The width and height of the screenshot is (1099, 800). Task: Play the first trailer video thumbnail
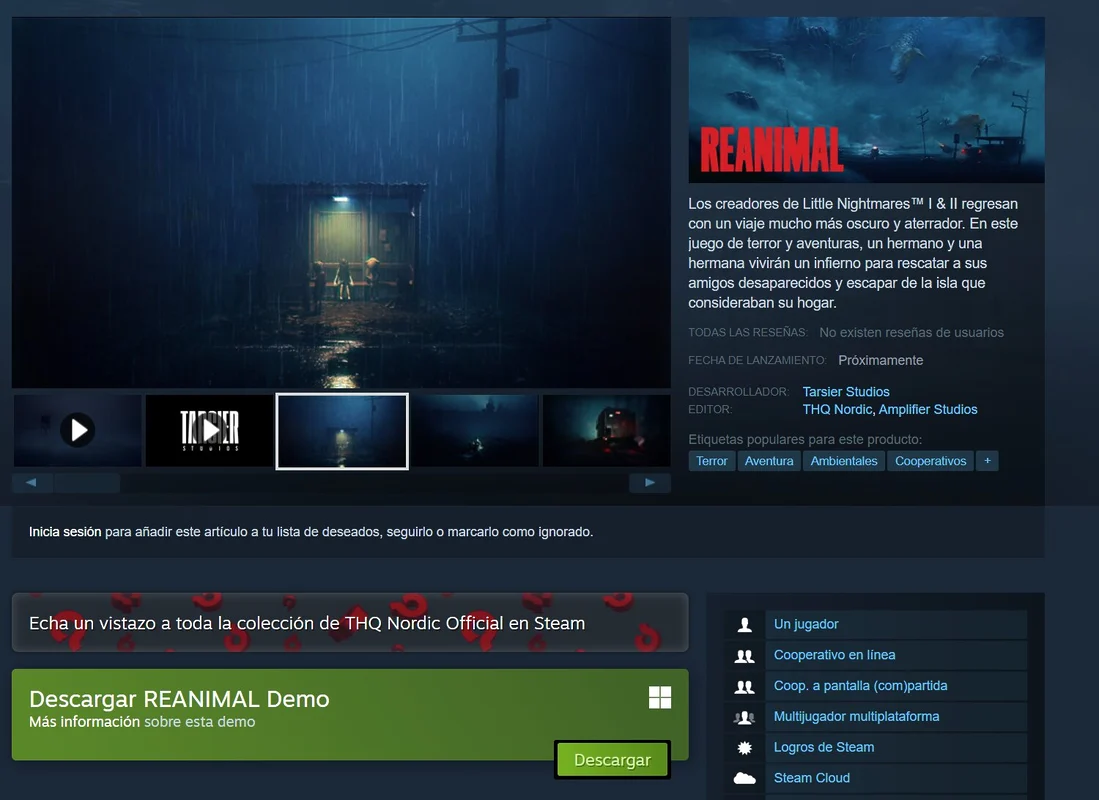(77, 430)
